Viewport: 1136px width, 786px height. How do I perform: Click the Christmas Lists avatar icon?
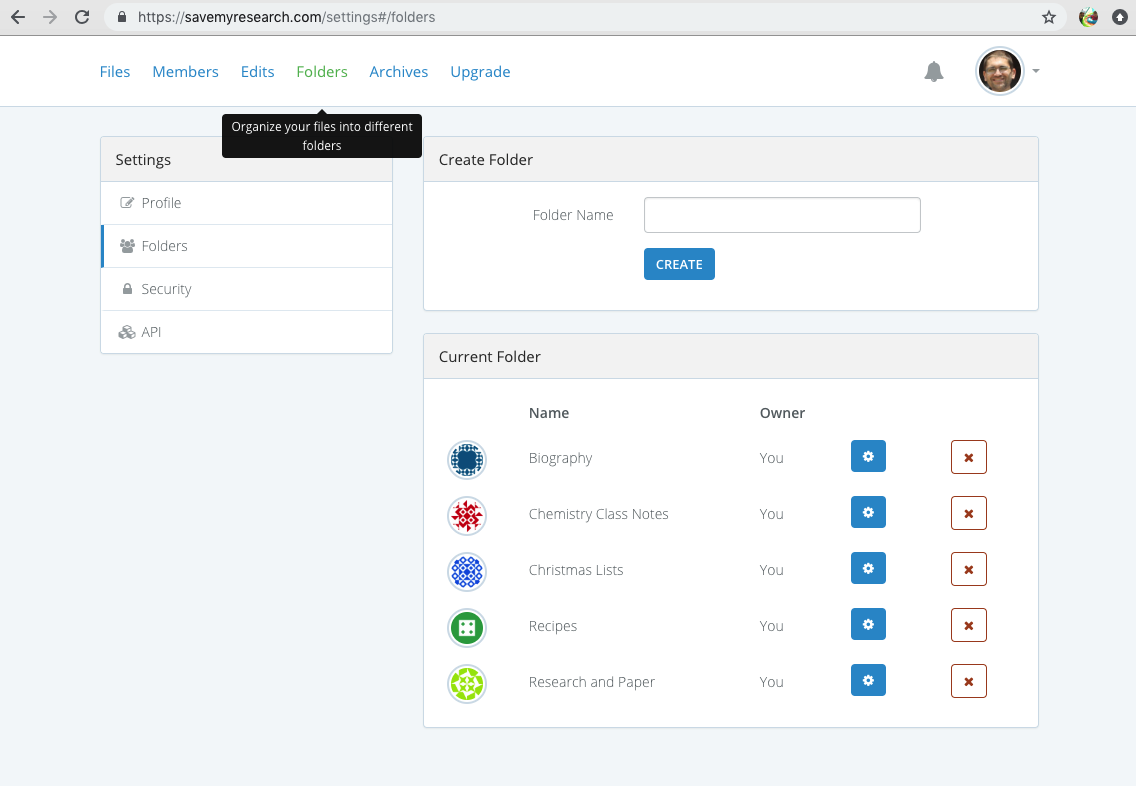(x=467, y=572)
